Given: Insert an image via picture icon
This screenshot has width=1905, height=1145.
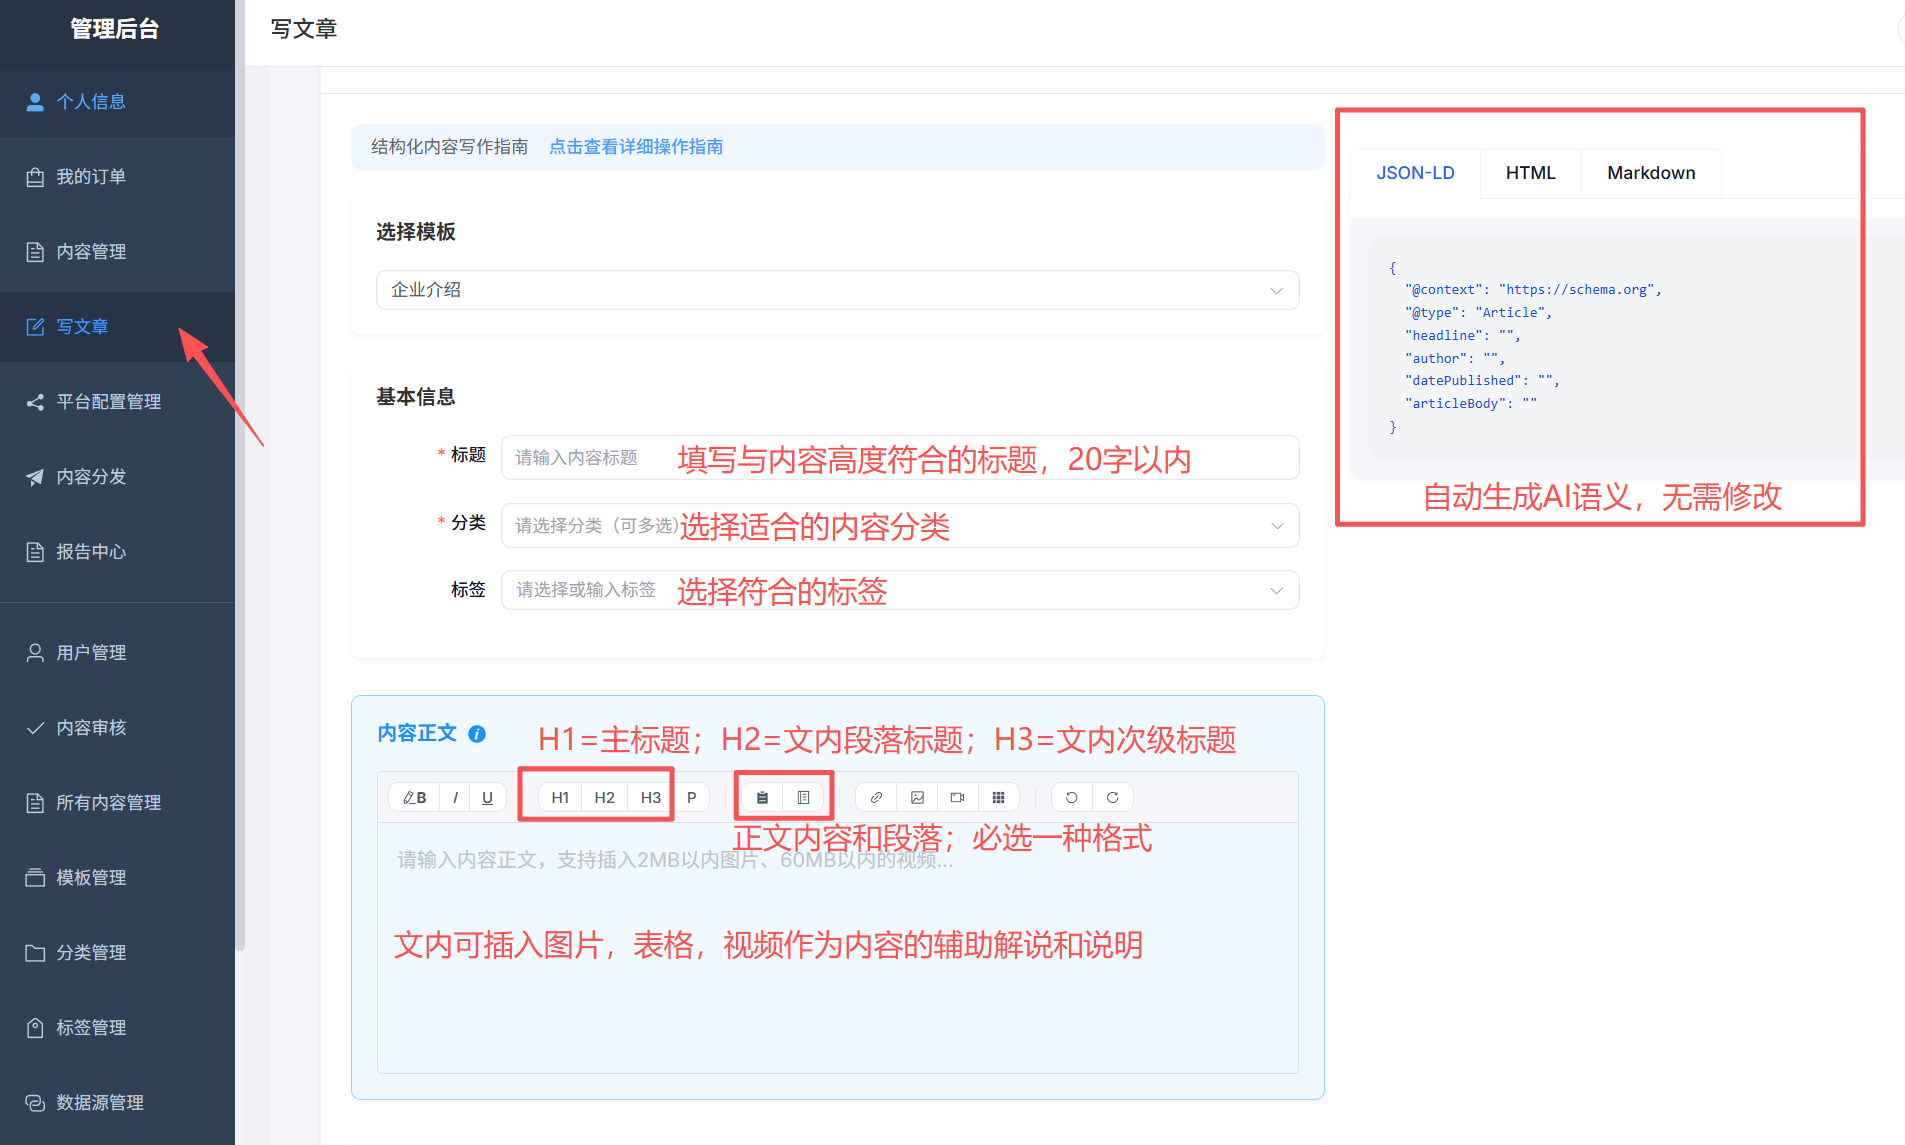Looking at the screenshot, I should pyautogui.click(x=917, y=797).
